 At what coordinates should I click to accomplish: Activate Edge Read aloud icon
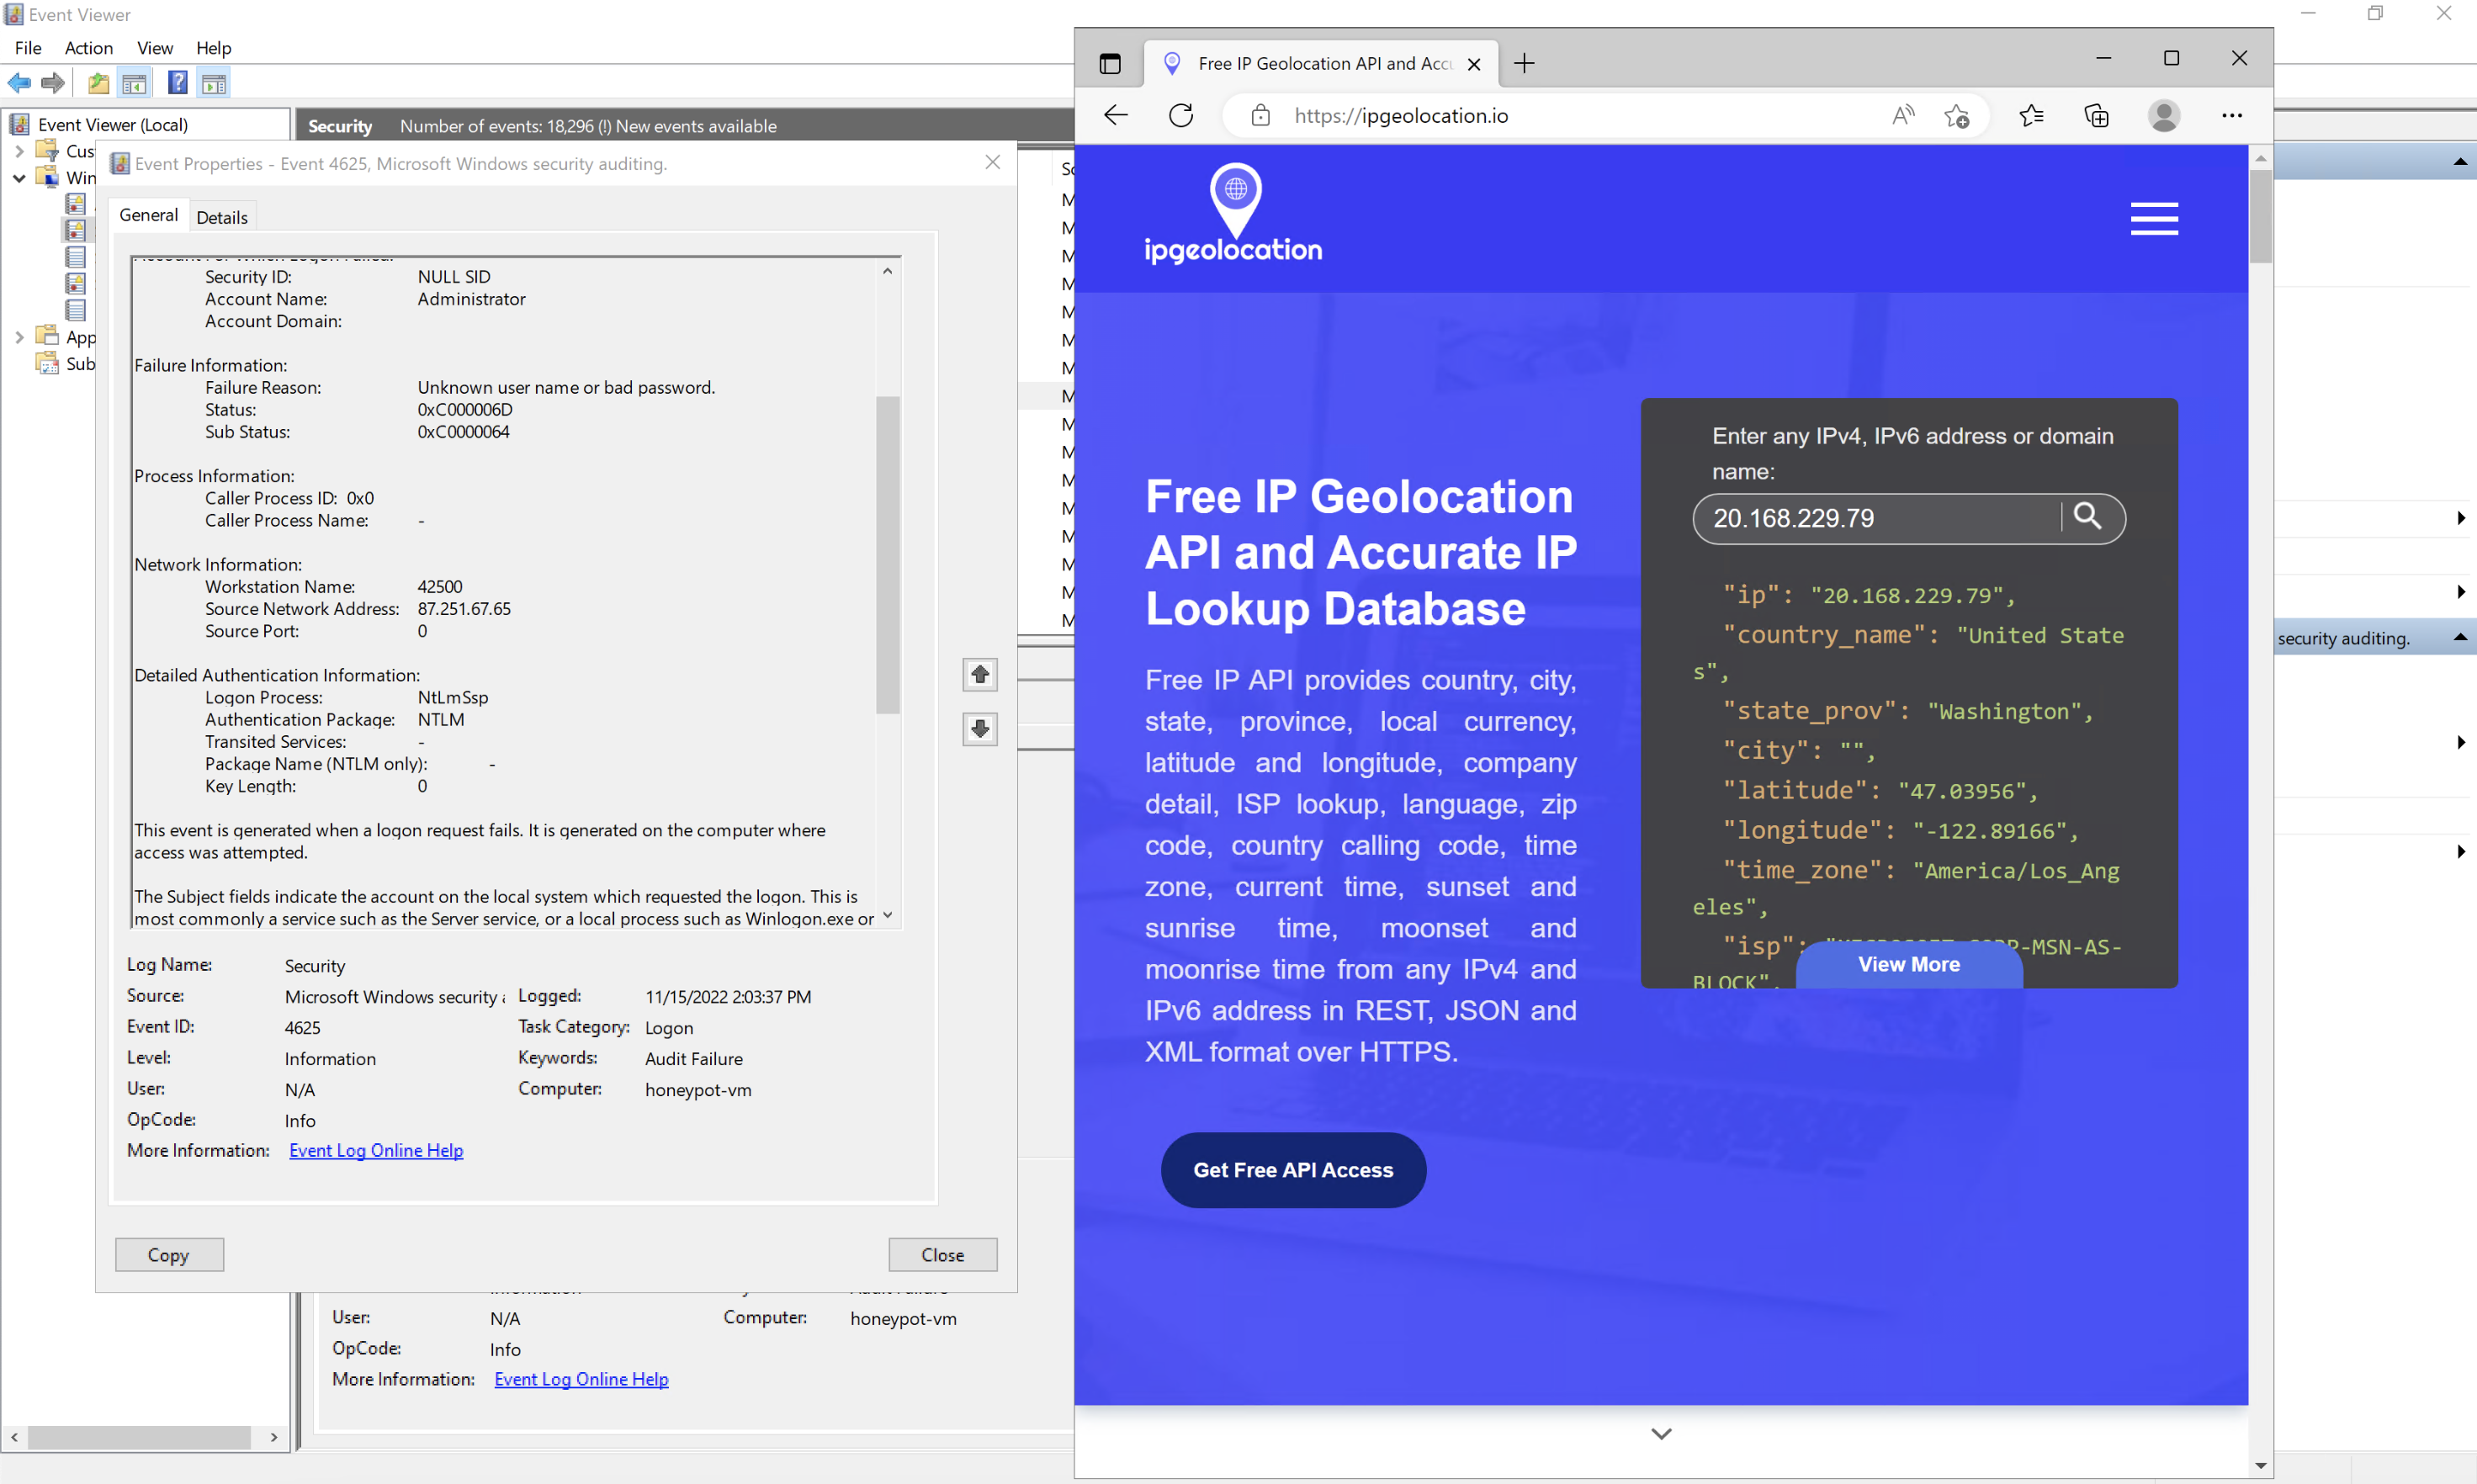coord(1903,115)
